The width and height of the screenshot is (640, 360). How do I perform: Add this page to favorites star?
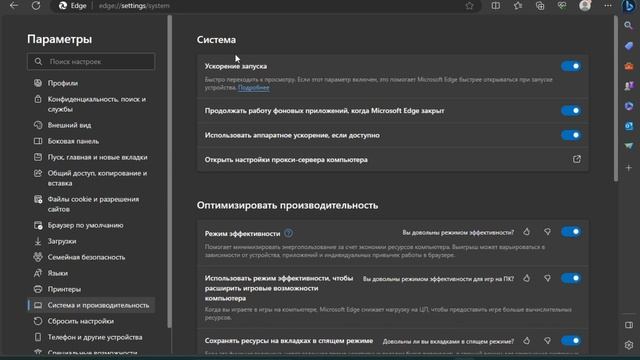(469, 6)
